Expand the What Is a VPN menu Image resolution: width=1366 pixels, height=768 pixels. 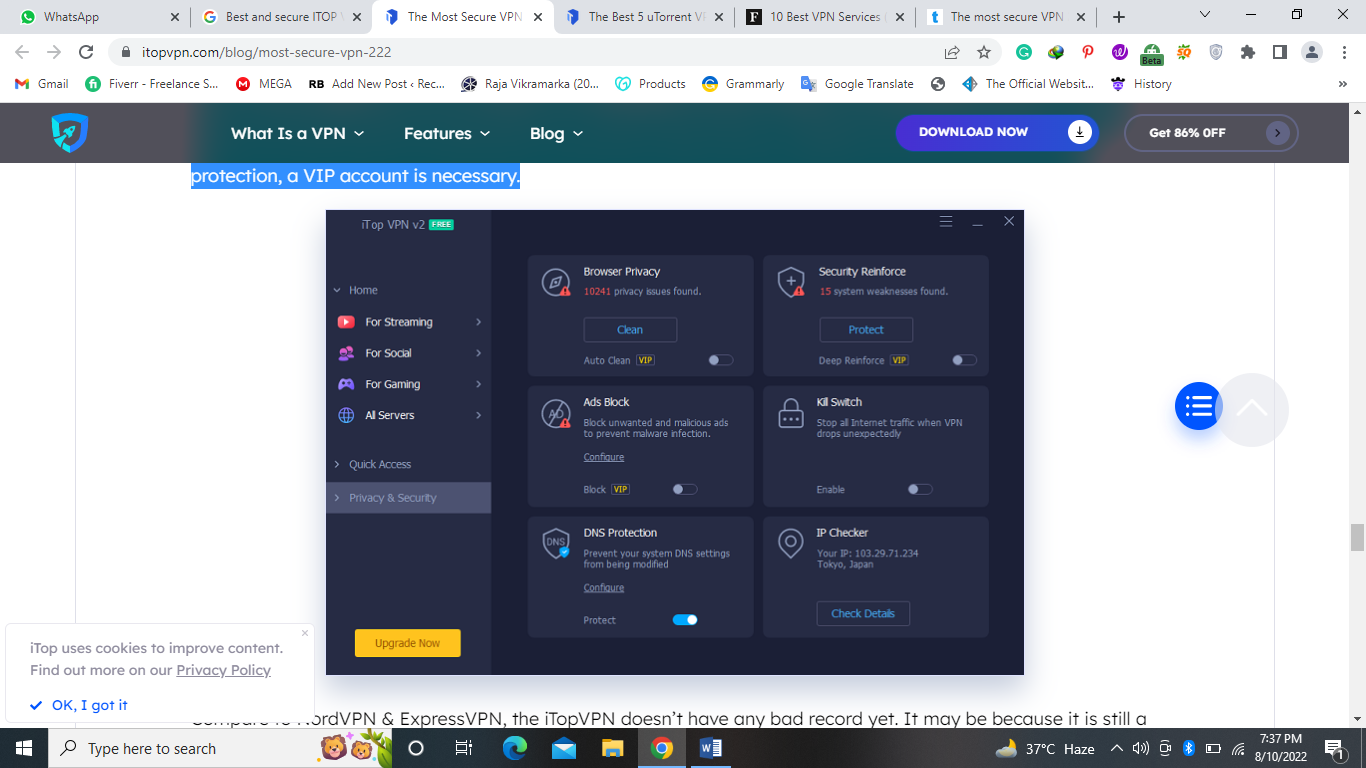(x=297, y=133)
